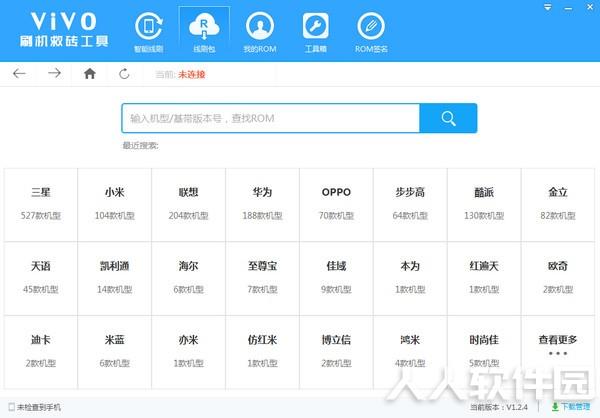Viewport: 600px width, 418px height.
Task: Open the 酷派 brand tile
Action: coord(484,205)
